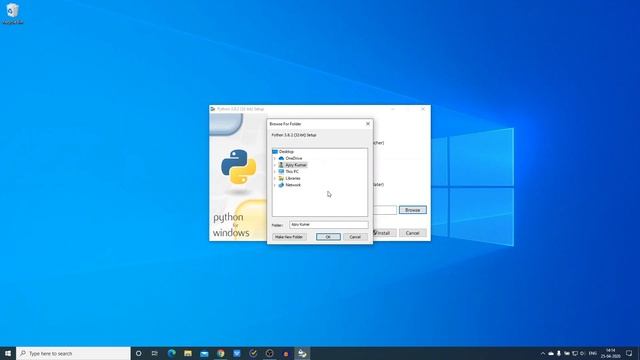The image size is (640, 360).
Task: Launch Microsoft Edge from taskbar
Action: click(x=171, y=353)
